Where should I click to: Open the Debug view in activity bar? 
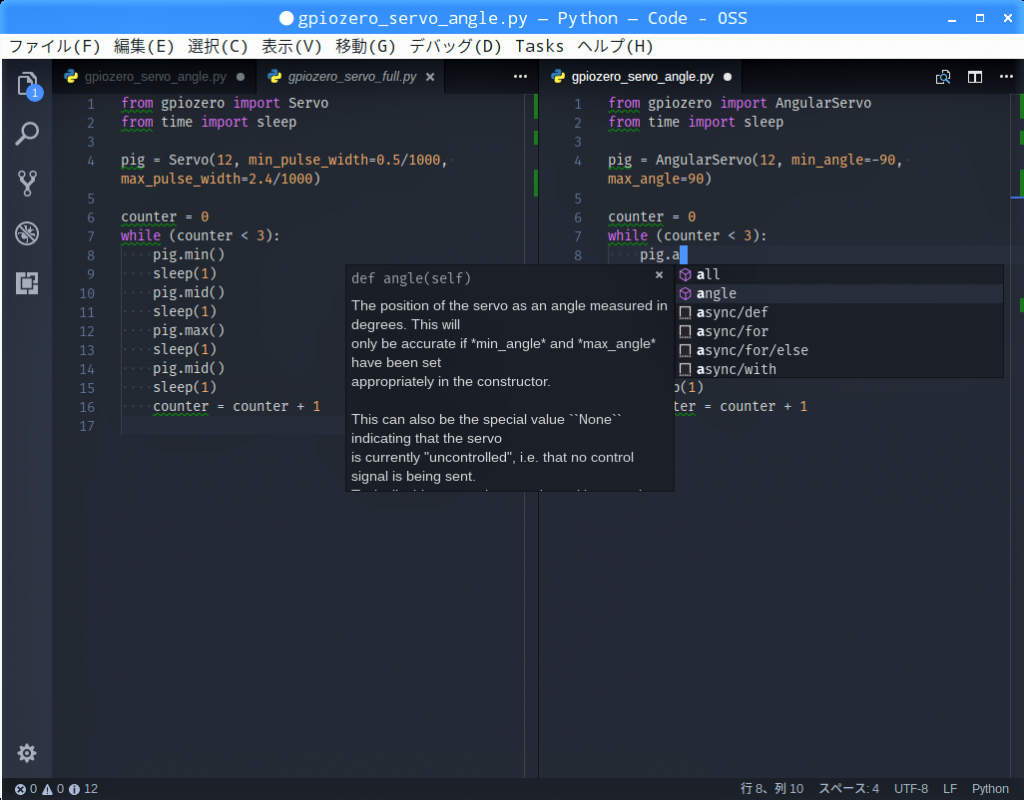click(x=27, y=233)
